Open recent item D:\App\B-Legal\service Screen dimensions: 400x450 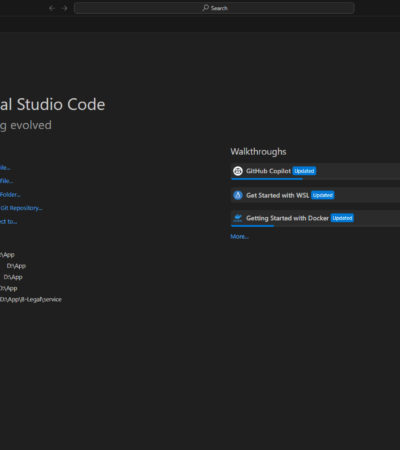31,299
